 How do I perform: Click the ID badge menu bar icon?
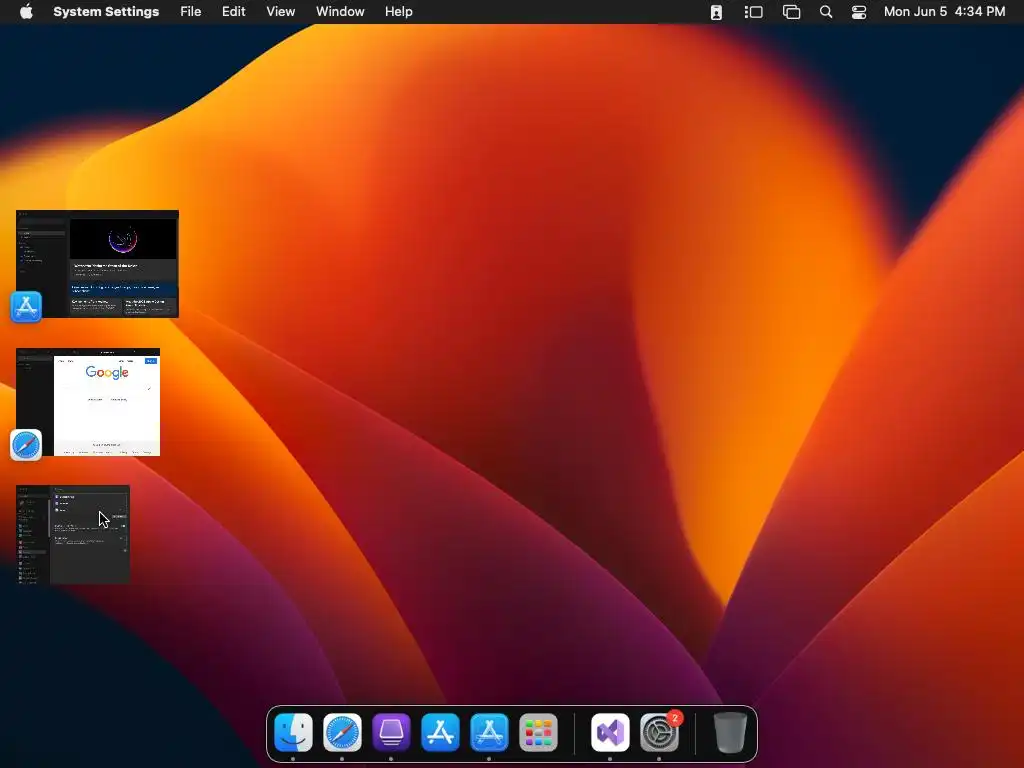click(716, 12)
